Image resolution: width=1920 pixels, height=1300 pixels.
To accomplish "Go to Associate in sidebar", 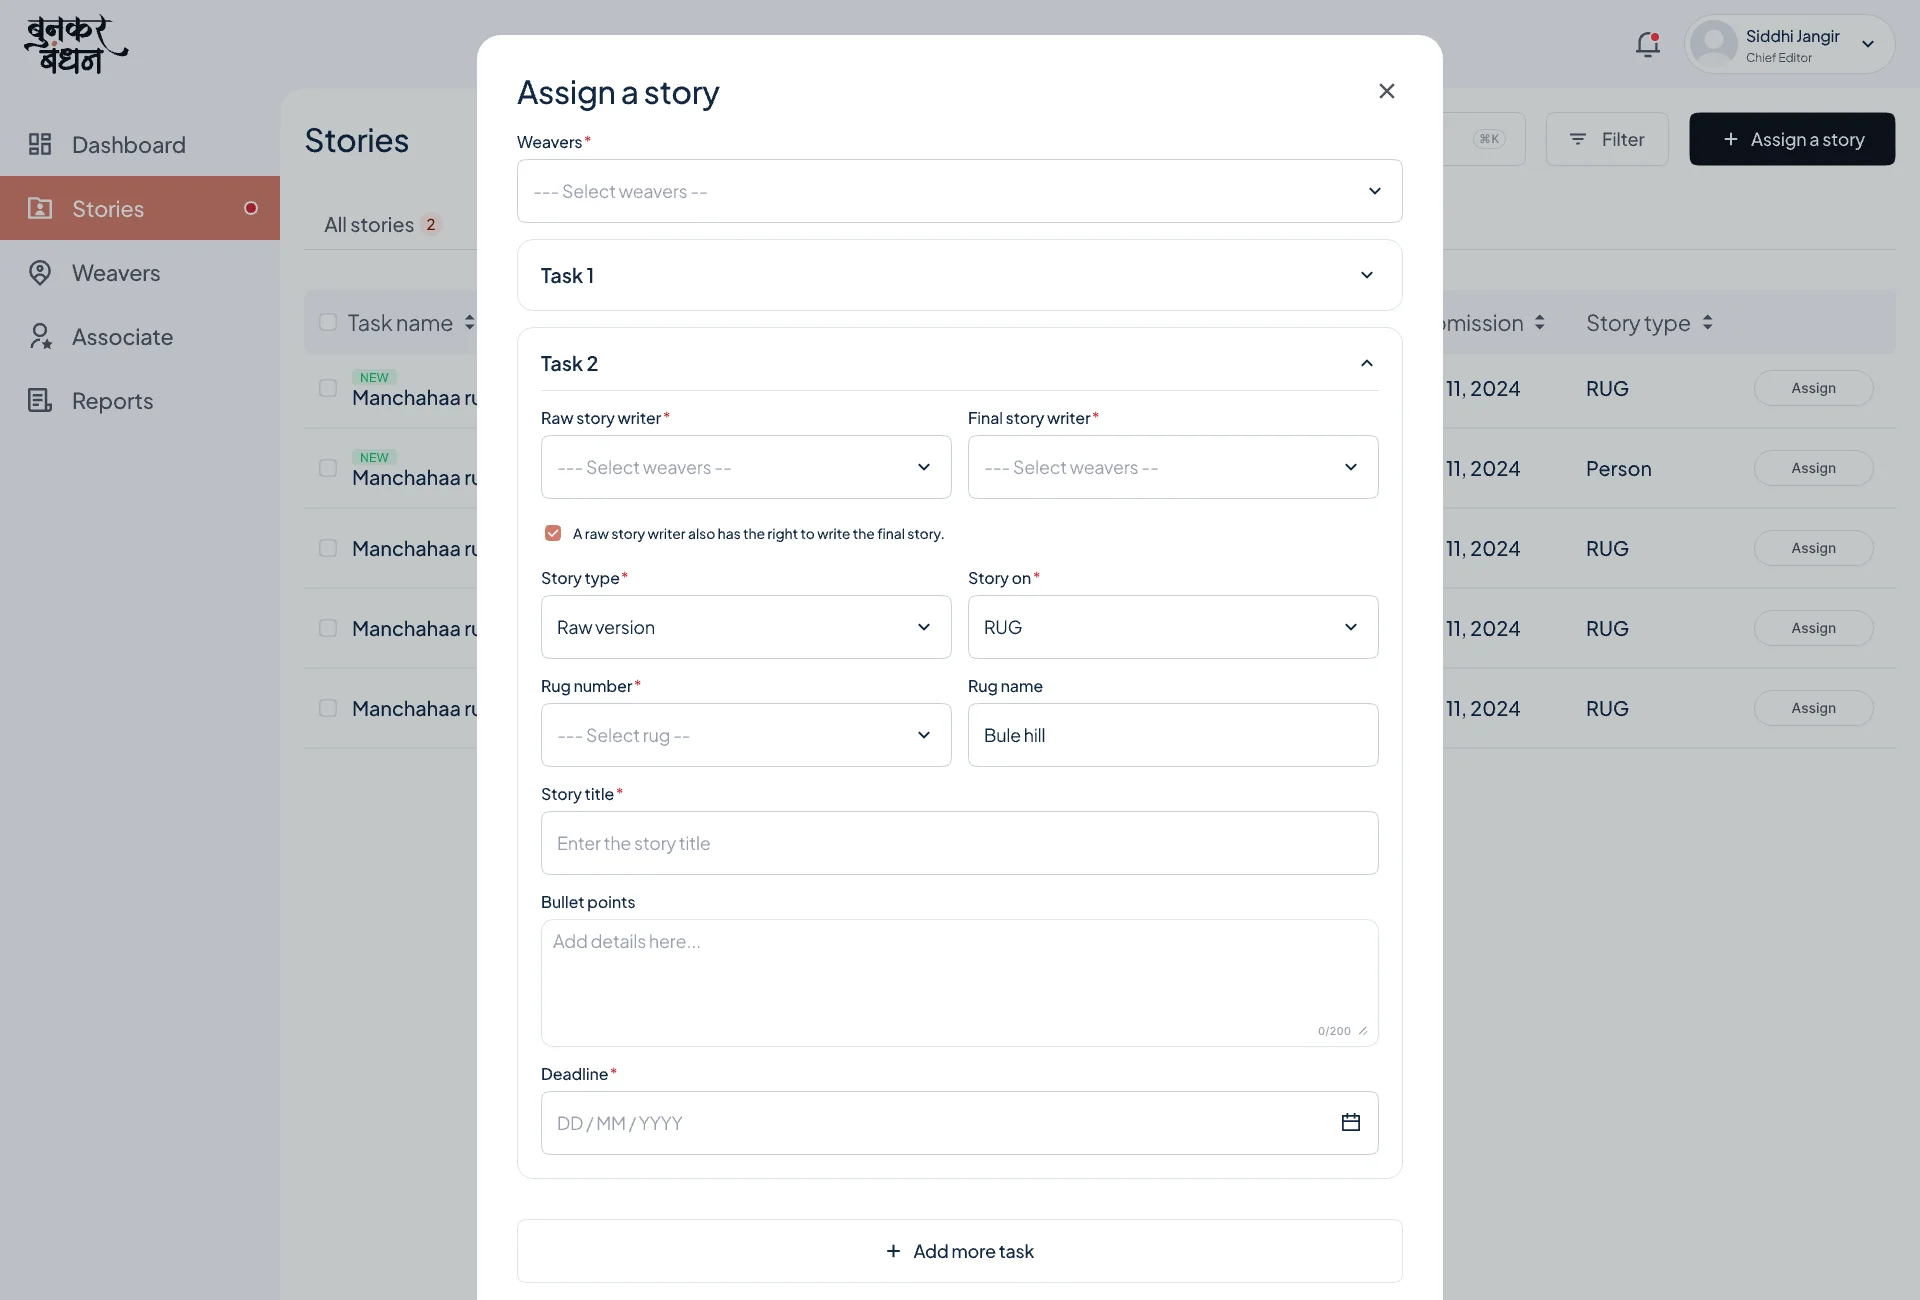I will pos(140,336).
